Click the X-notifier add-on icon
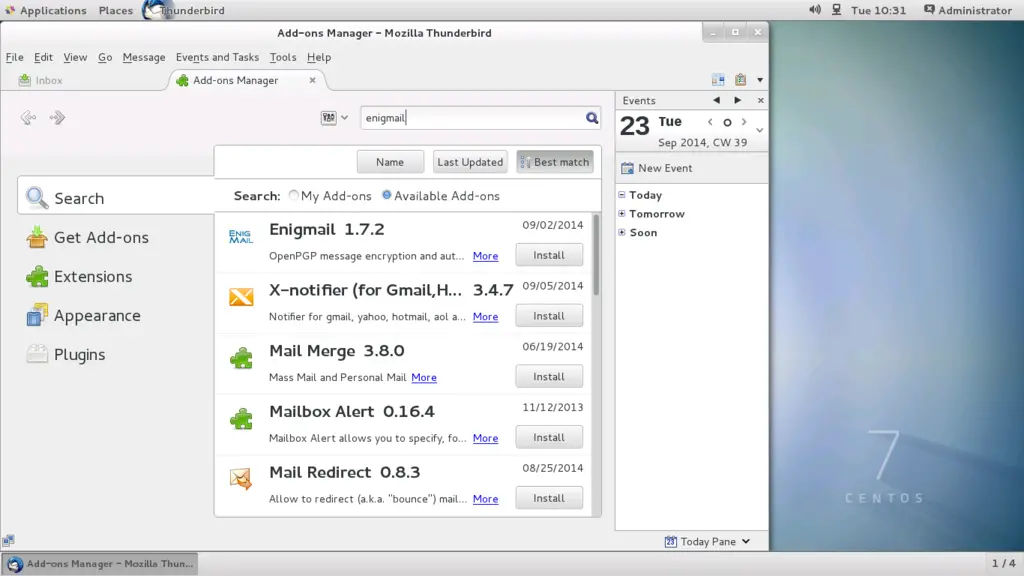1024x576 pixels. 241,297
